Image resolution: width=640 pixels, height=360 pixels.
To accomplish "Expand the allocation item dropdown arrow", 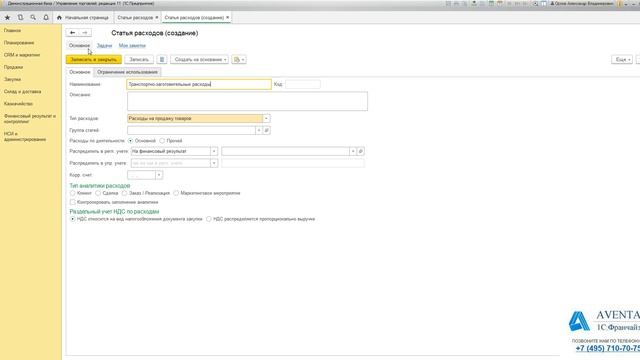I will pos(353,151).
